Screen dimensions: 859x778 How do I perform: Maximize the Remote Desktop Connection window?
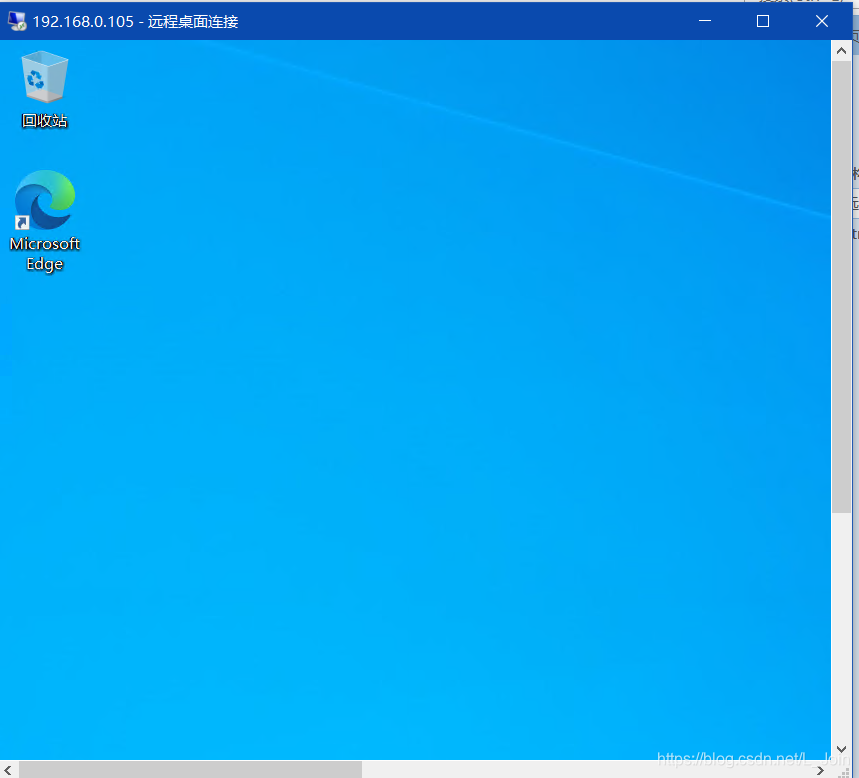(763, 21)
